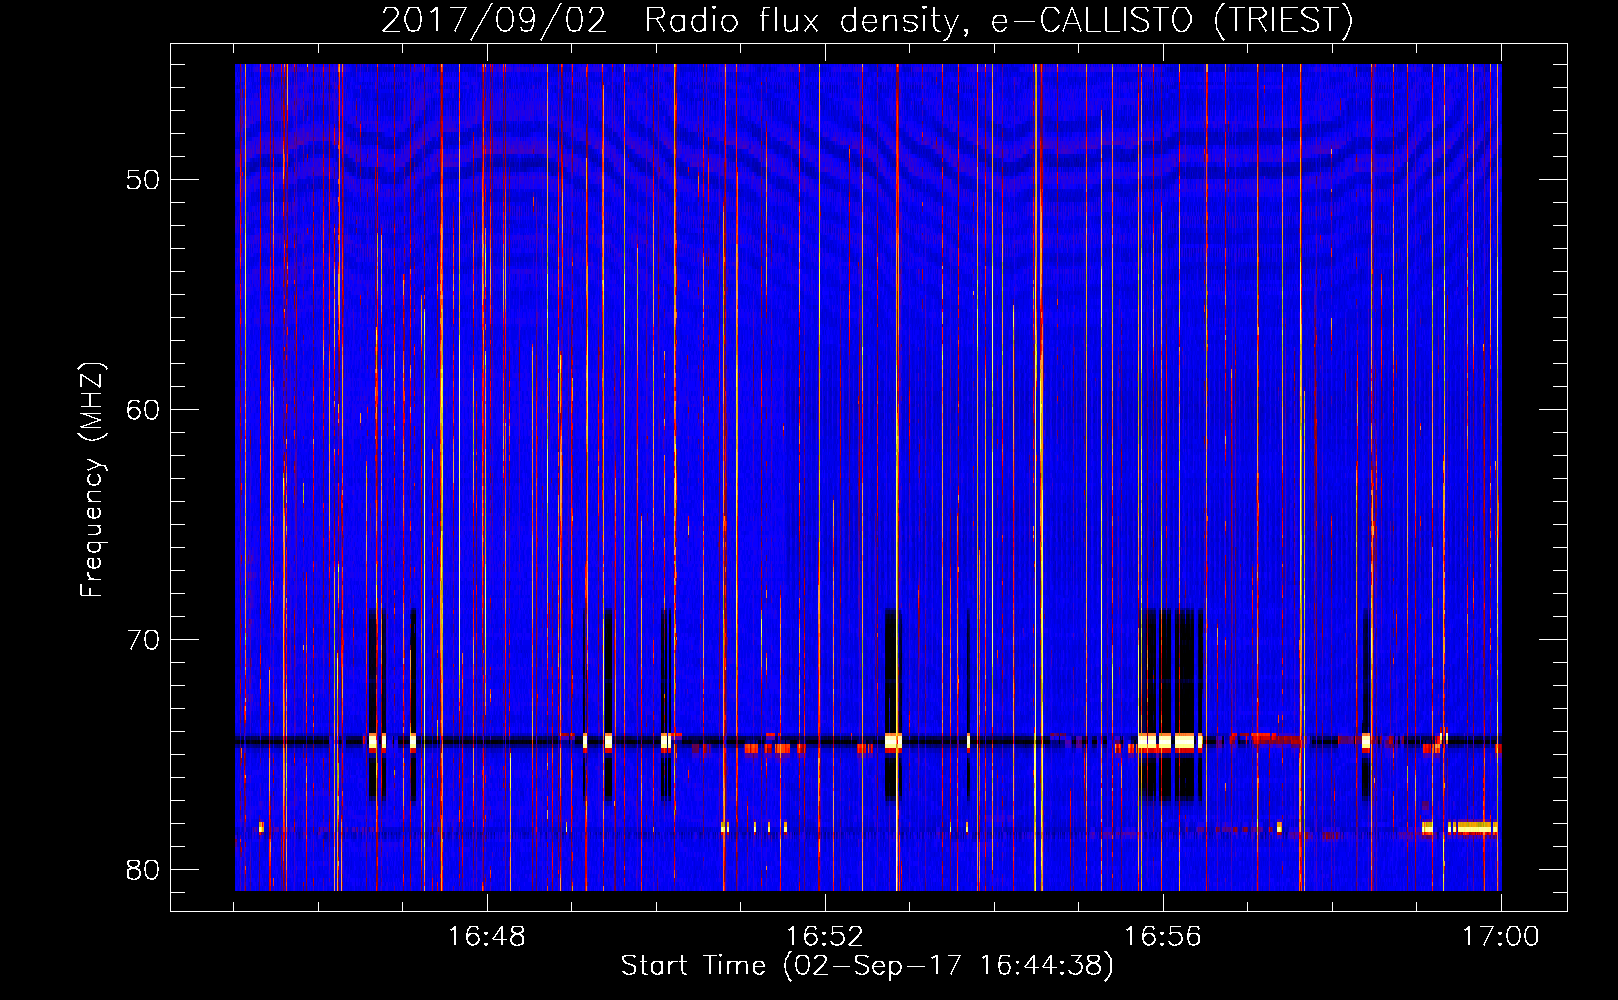Select the 70 frequency tick label

[x=143, y=640]
